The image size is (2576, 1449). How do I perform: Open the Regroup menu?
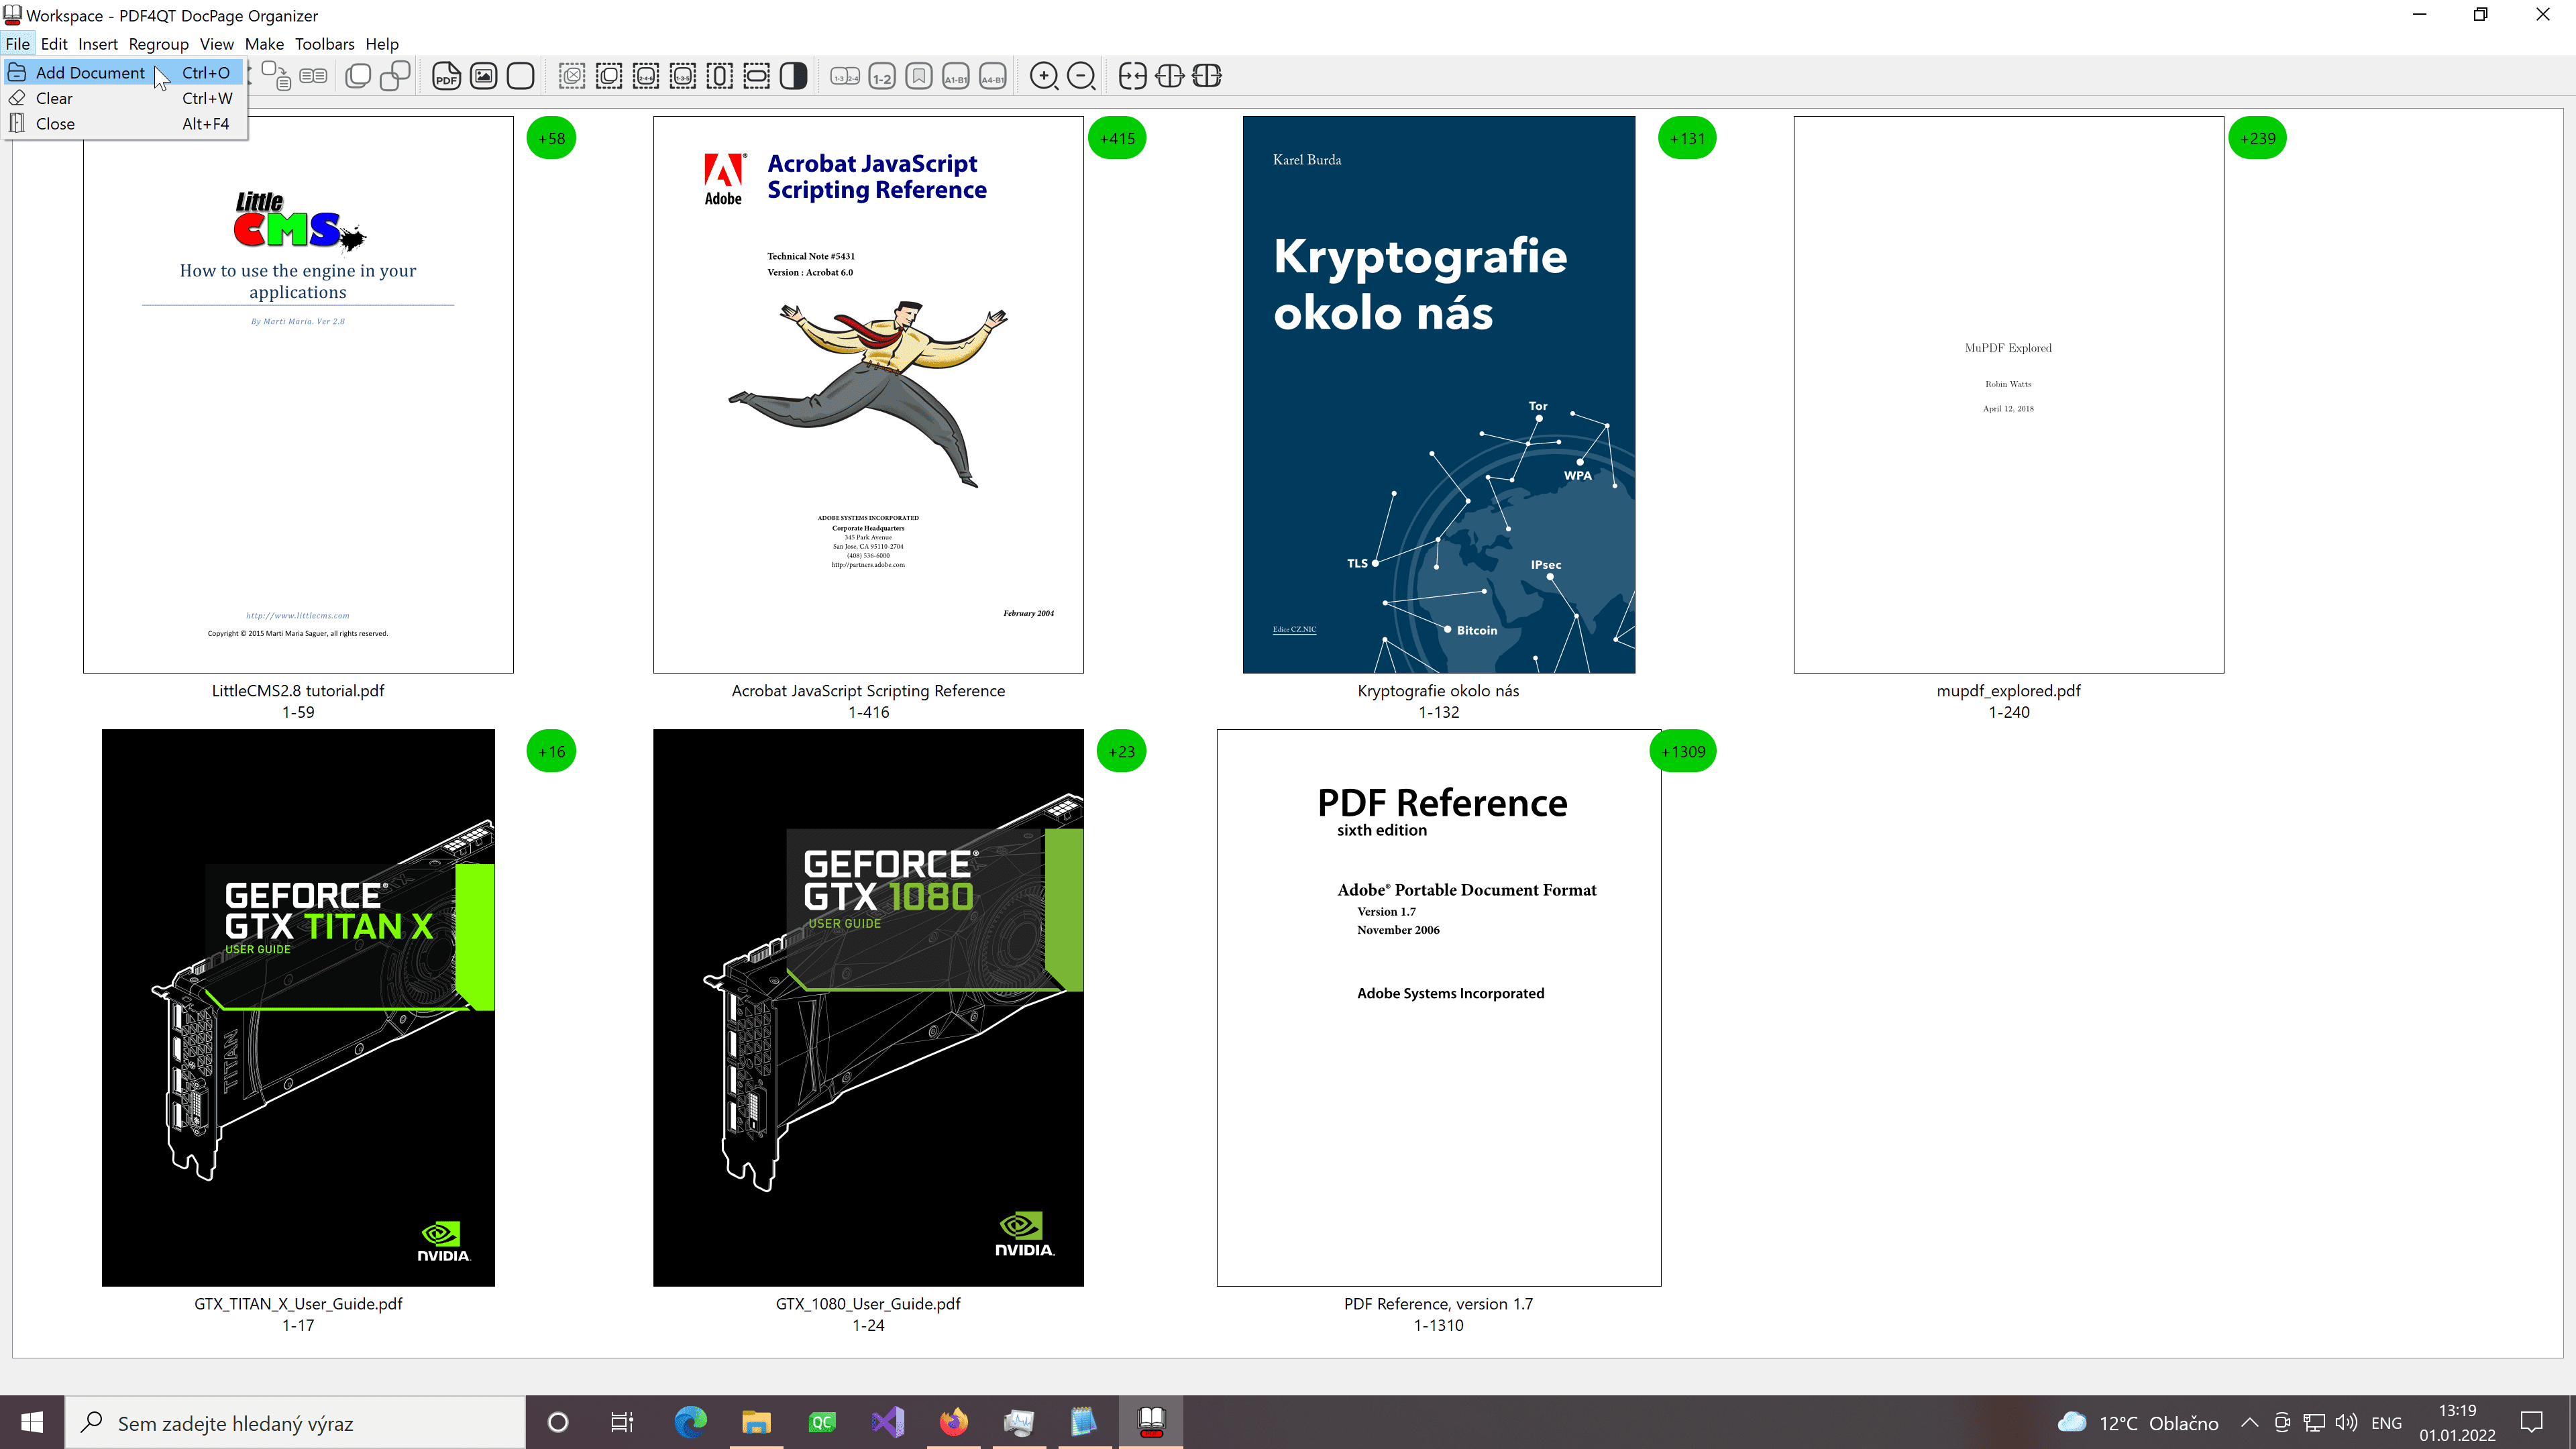(158, 44)
